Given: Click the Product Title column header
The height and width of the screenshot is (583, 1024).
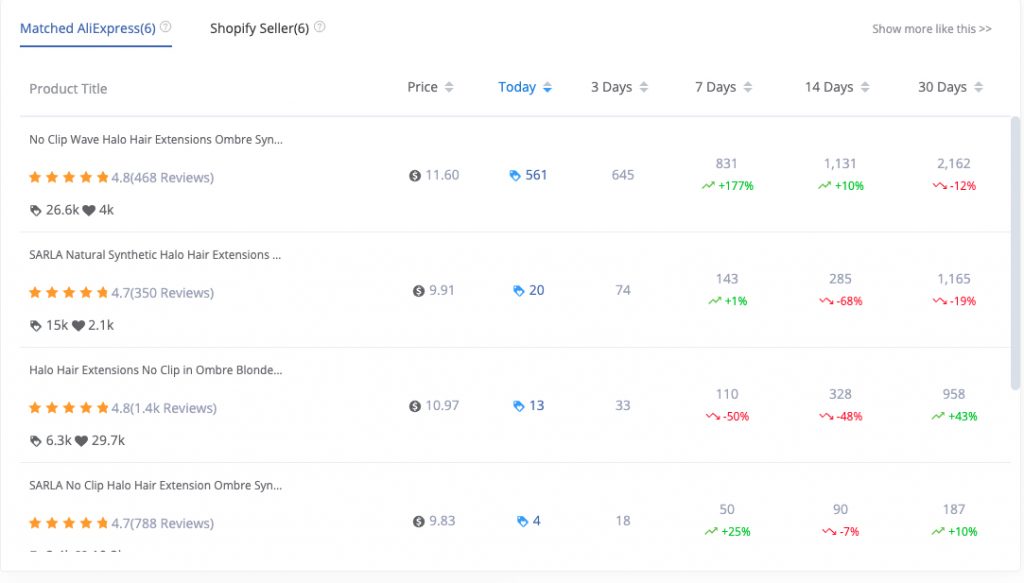Looking at the screenshot, I should [68, 89].
